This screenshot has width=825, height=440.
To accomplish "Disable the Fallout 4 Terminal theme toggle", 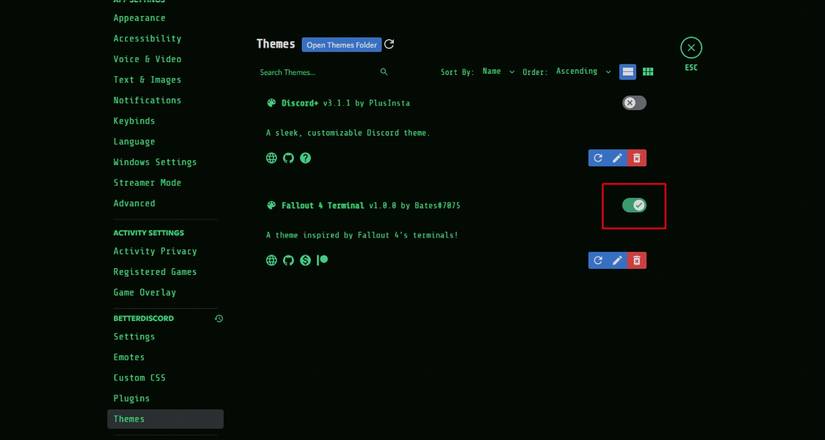I will tap(634, 205).
